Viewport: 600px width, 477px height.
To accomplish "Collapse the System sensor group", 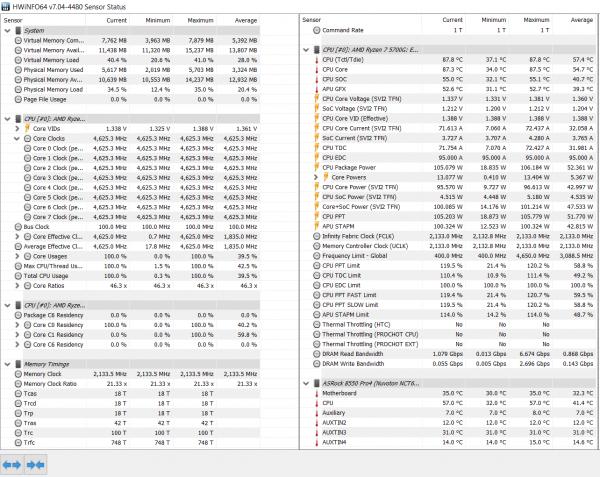I will tap(7, 31).
